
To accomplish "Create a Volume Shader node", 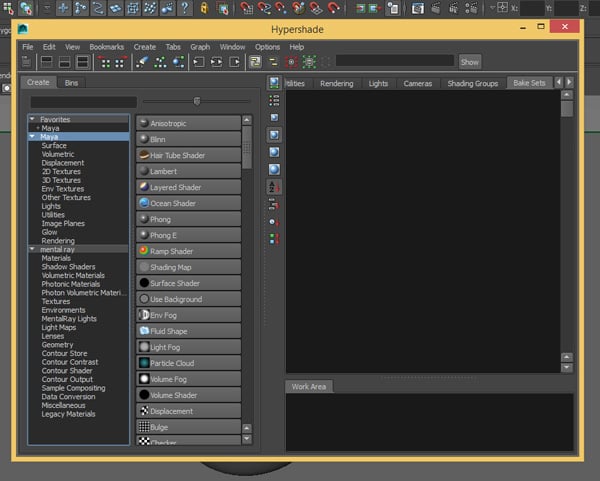I will (x=188, y=395).
